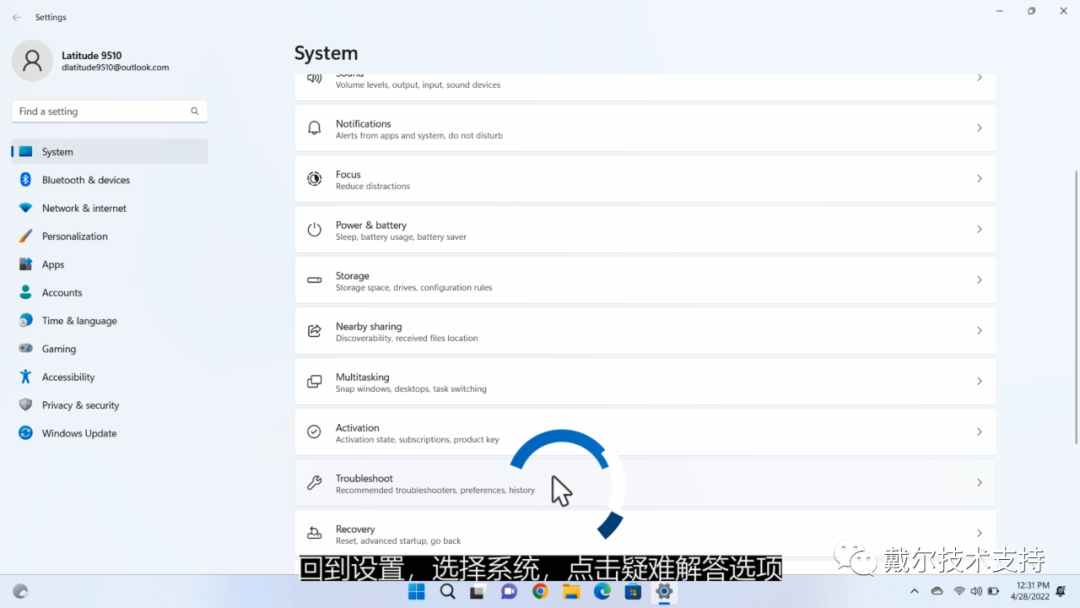Expand the Sound row chevron
The image size is (1080, 608).
coord(979,78)
